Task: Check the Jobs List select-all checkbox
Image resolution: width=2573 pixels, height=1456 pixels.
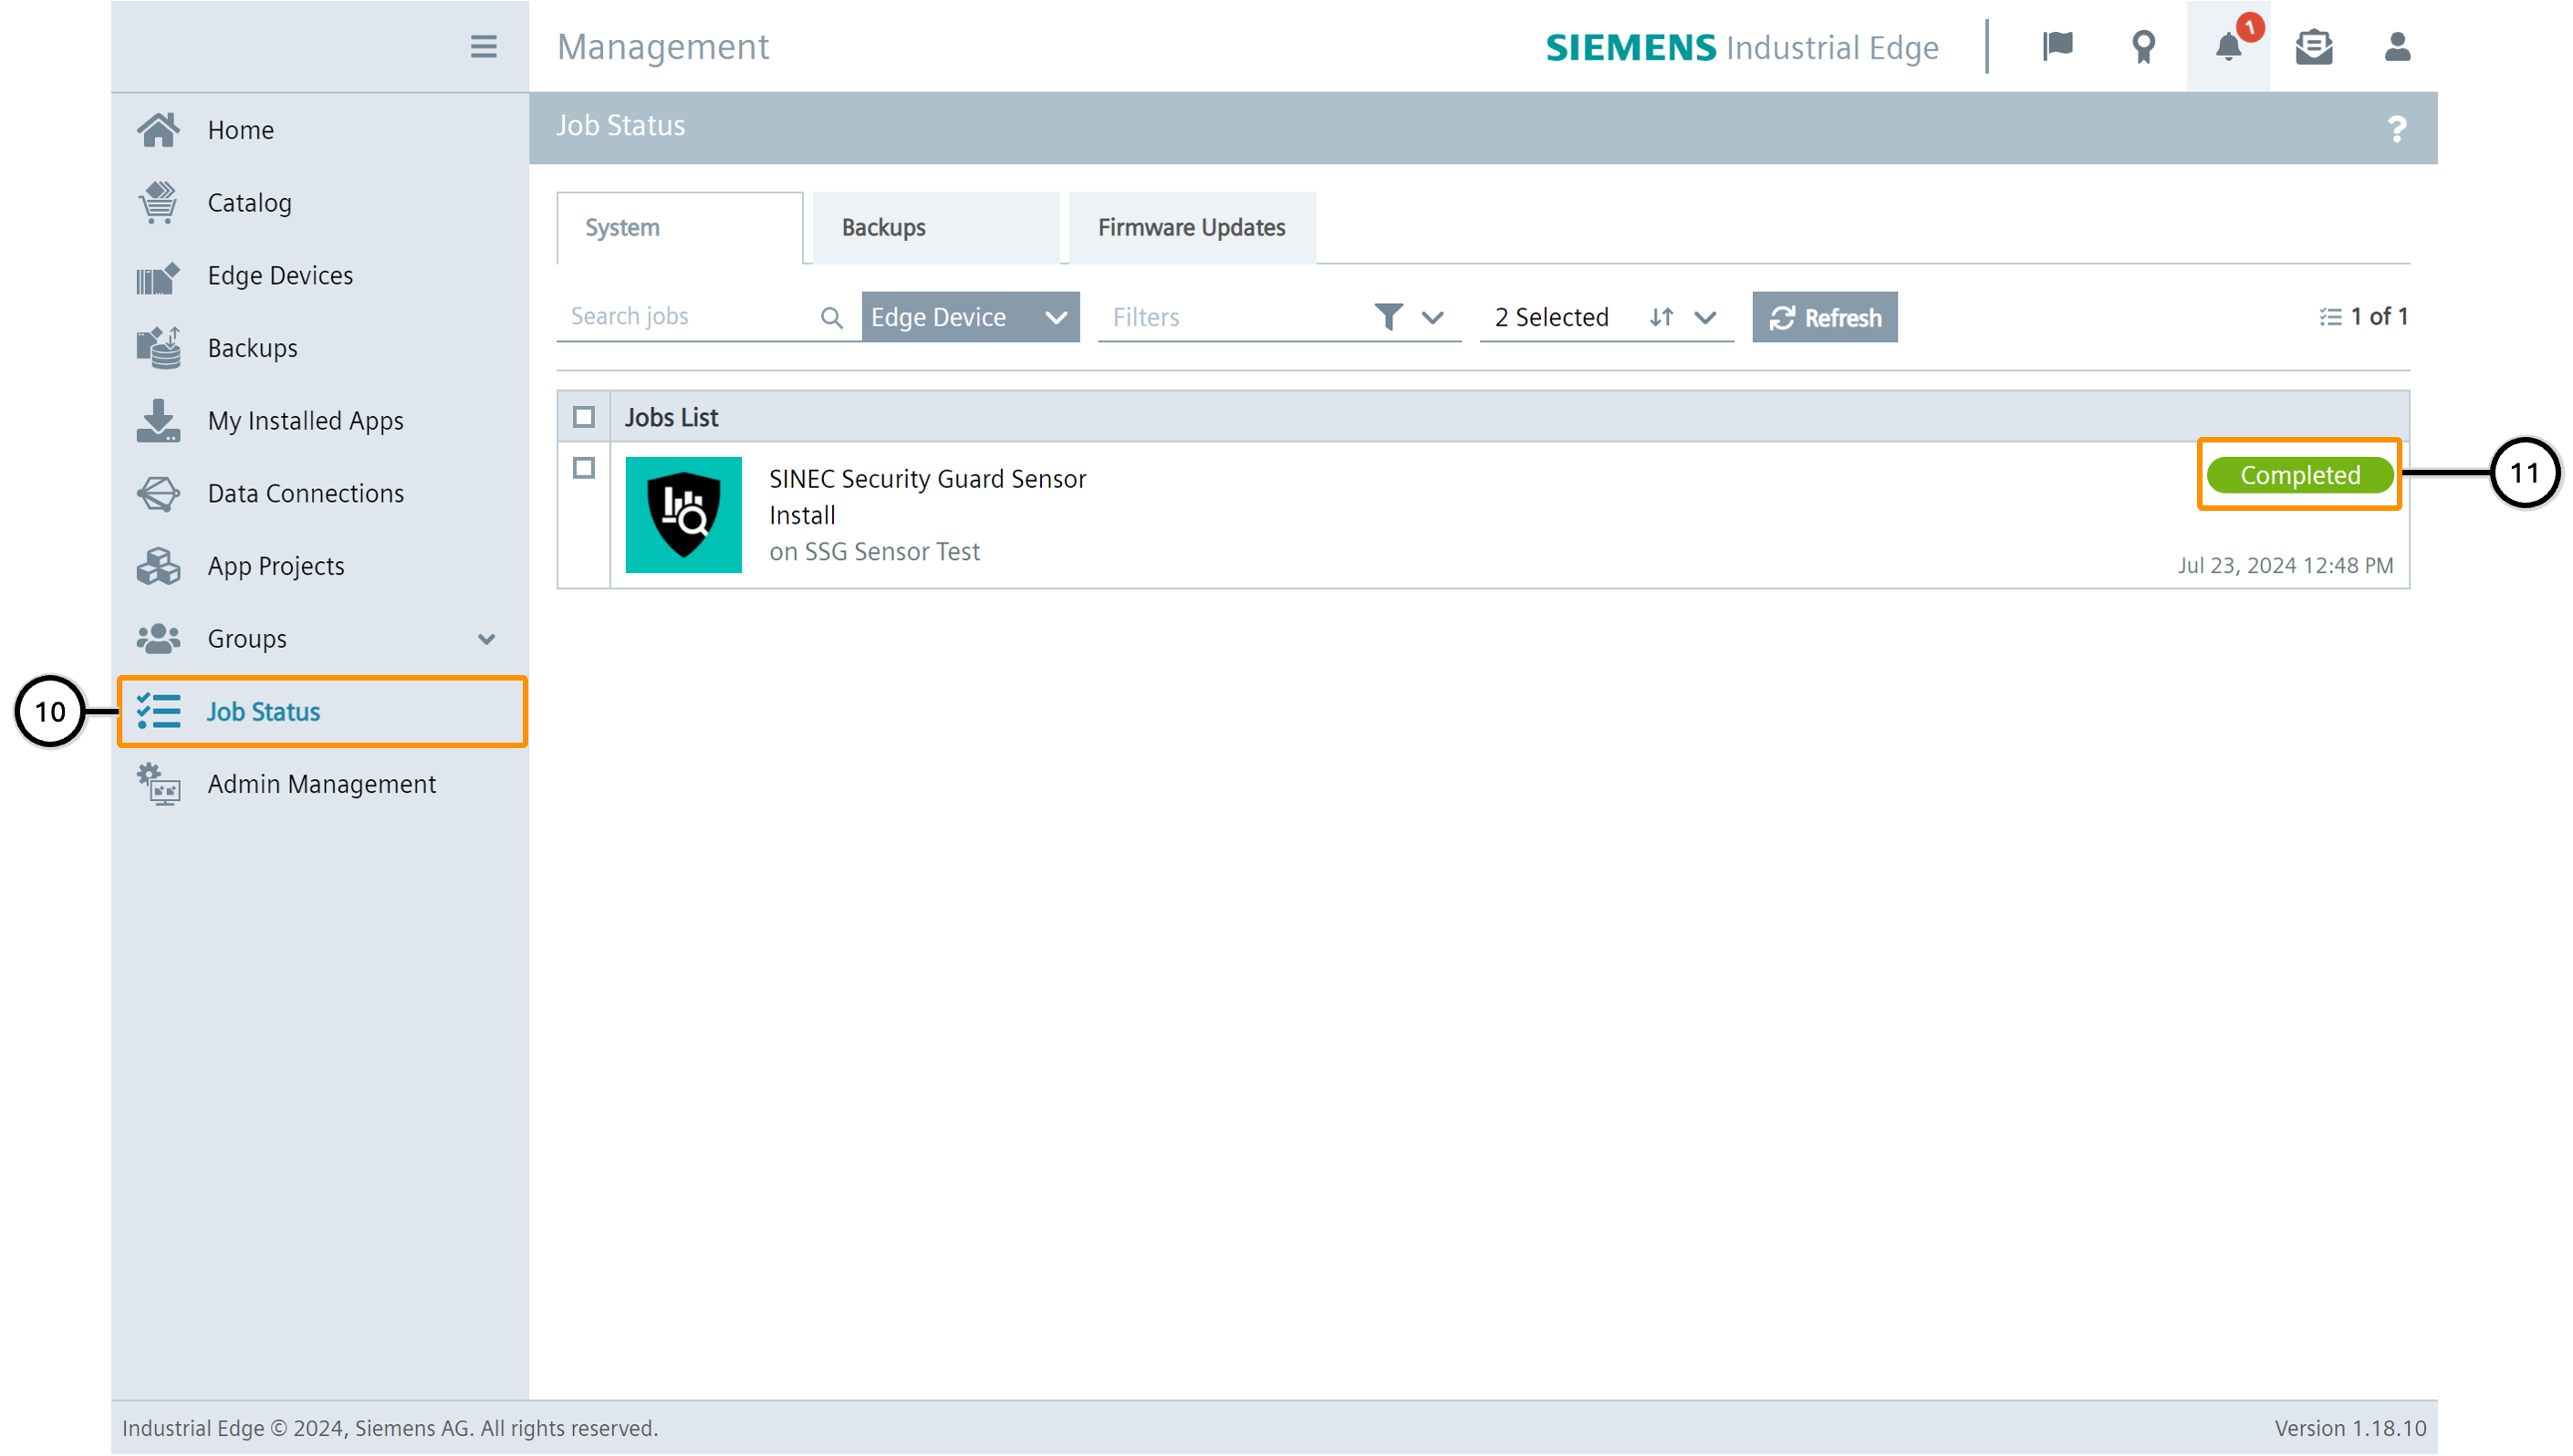Action: pos(583,417)
